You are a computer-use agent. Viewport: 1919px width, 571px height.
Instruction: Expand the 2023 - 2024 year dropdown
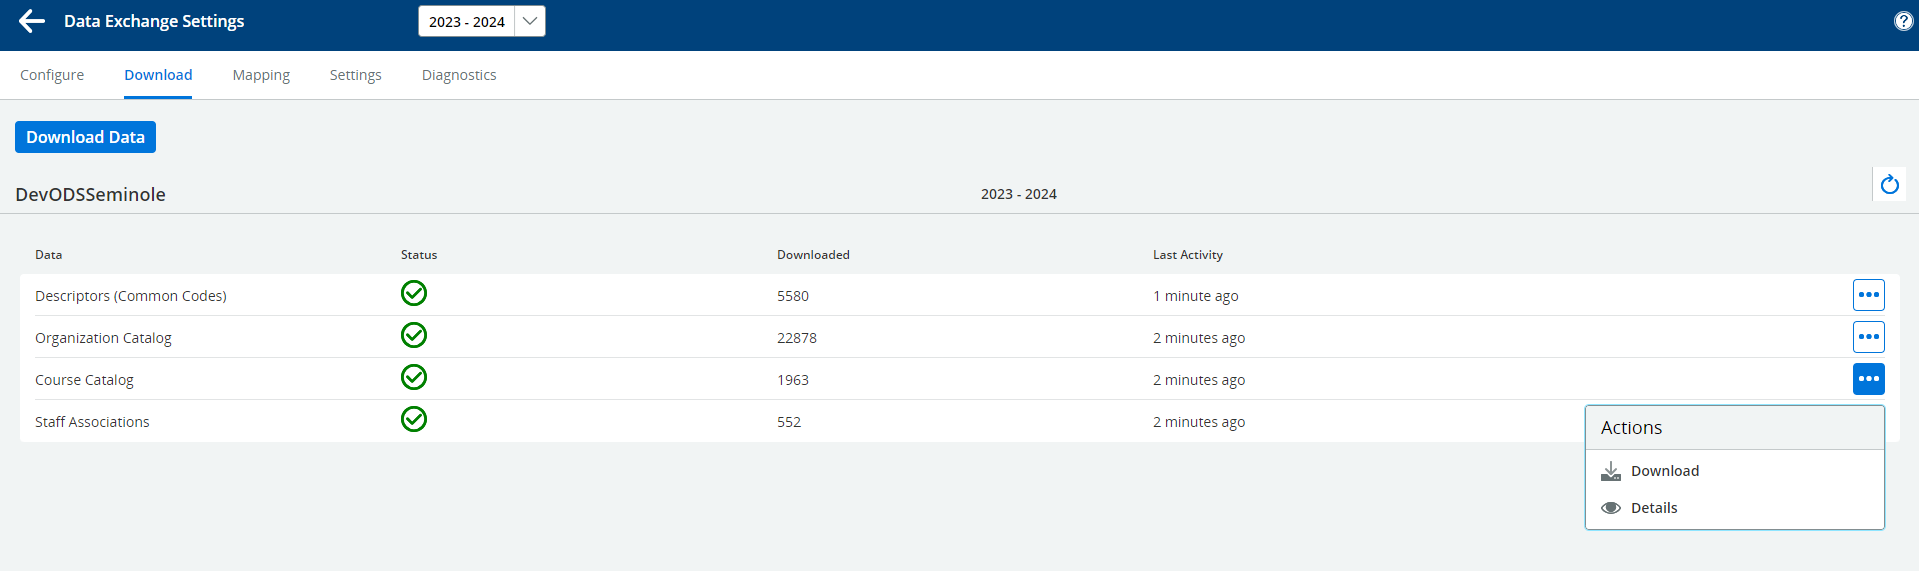(x=530, y=21)
